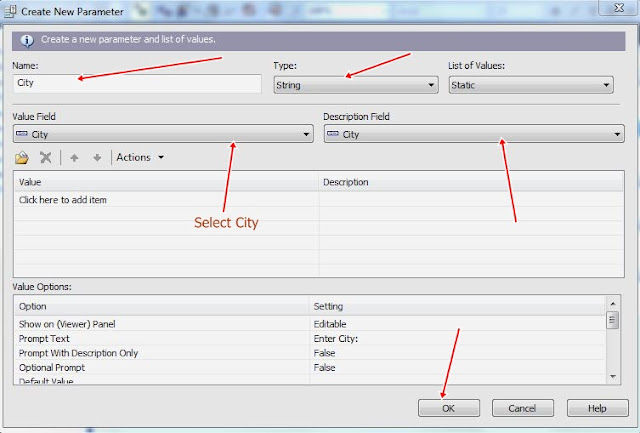
Task: Select 'Click here to add item' row
Action: pyautogui.click(x=167, y=200)
